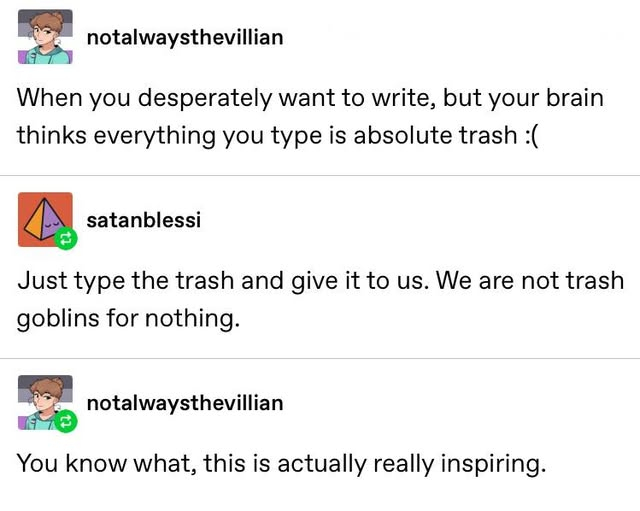This screenshot has height=511, width=640.
Task: Click the reblog badge on bottom notalwaysthevillian avatar
Action: click(x=66, y=423)
